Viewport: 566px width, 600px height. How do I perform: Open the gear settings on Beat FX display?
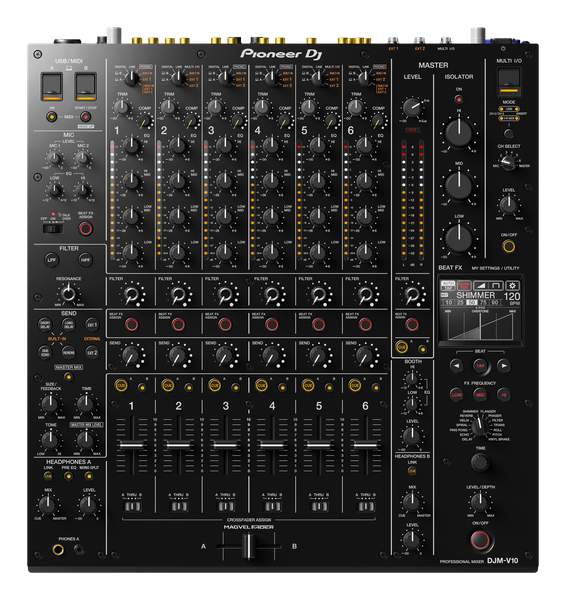512,285
